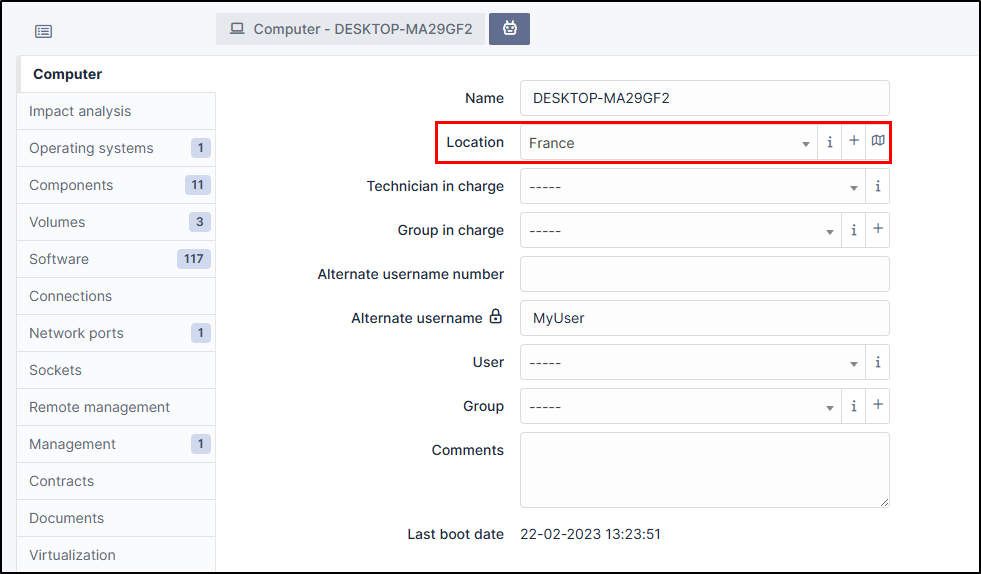Open the map icon in Location row

[x=877, y=142]
